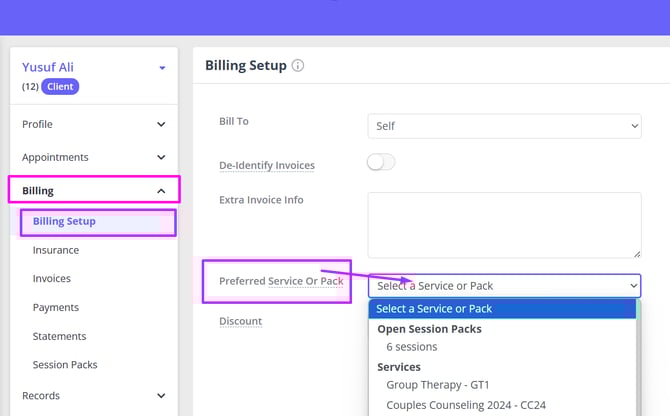Open the Invoices page
Screen dimensions: 670x416
[52, 279]
